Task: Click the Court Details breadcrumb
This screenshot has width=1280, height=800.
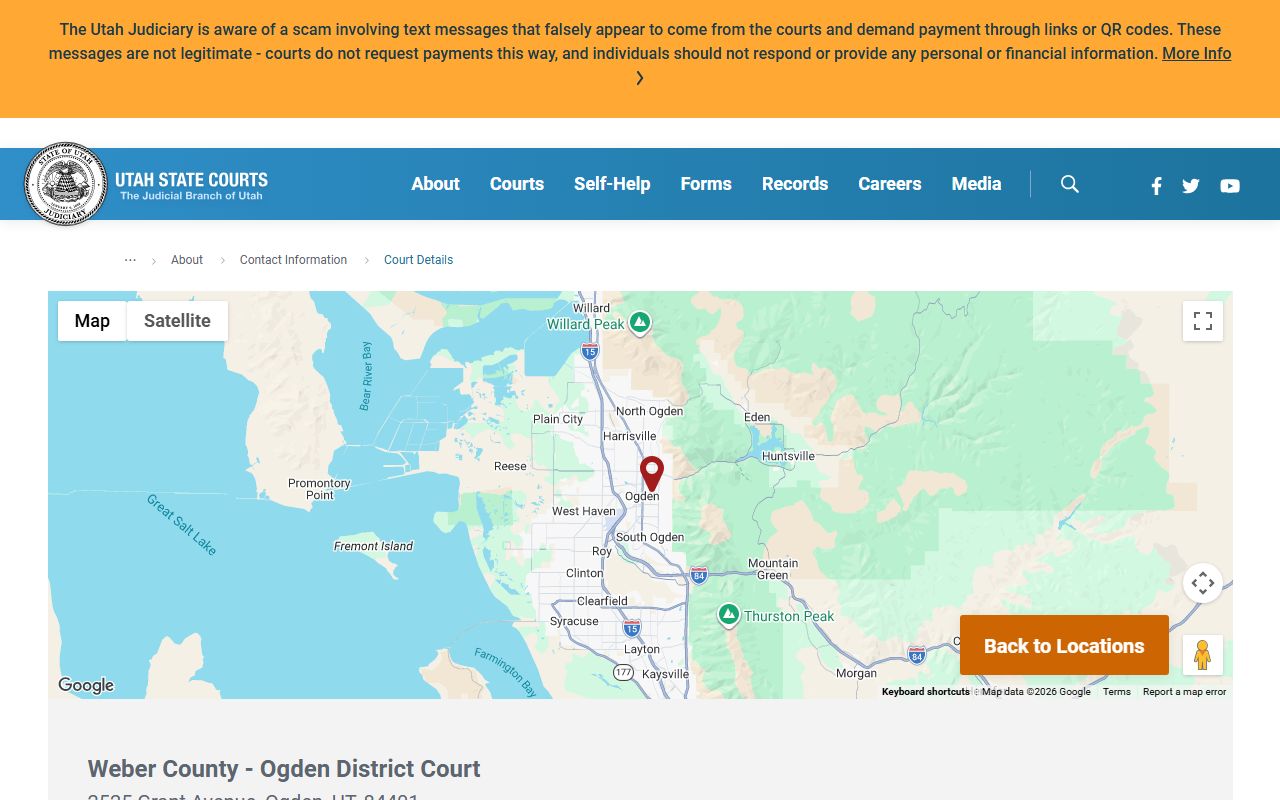Action: [x=419, y=260]
